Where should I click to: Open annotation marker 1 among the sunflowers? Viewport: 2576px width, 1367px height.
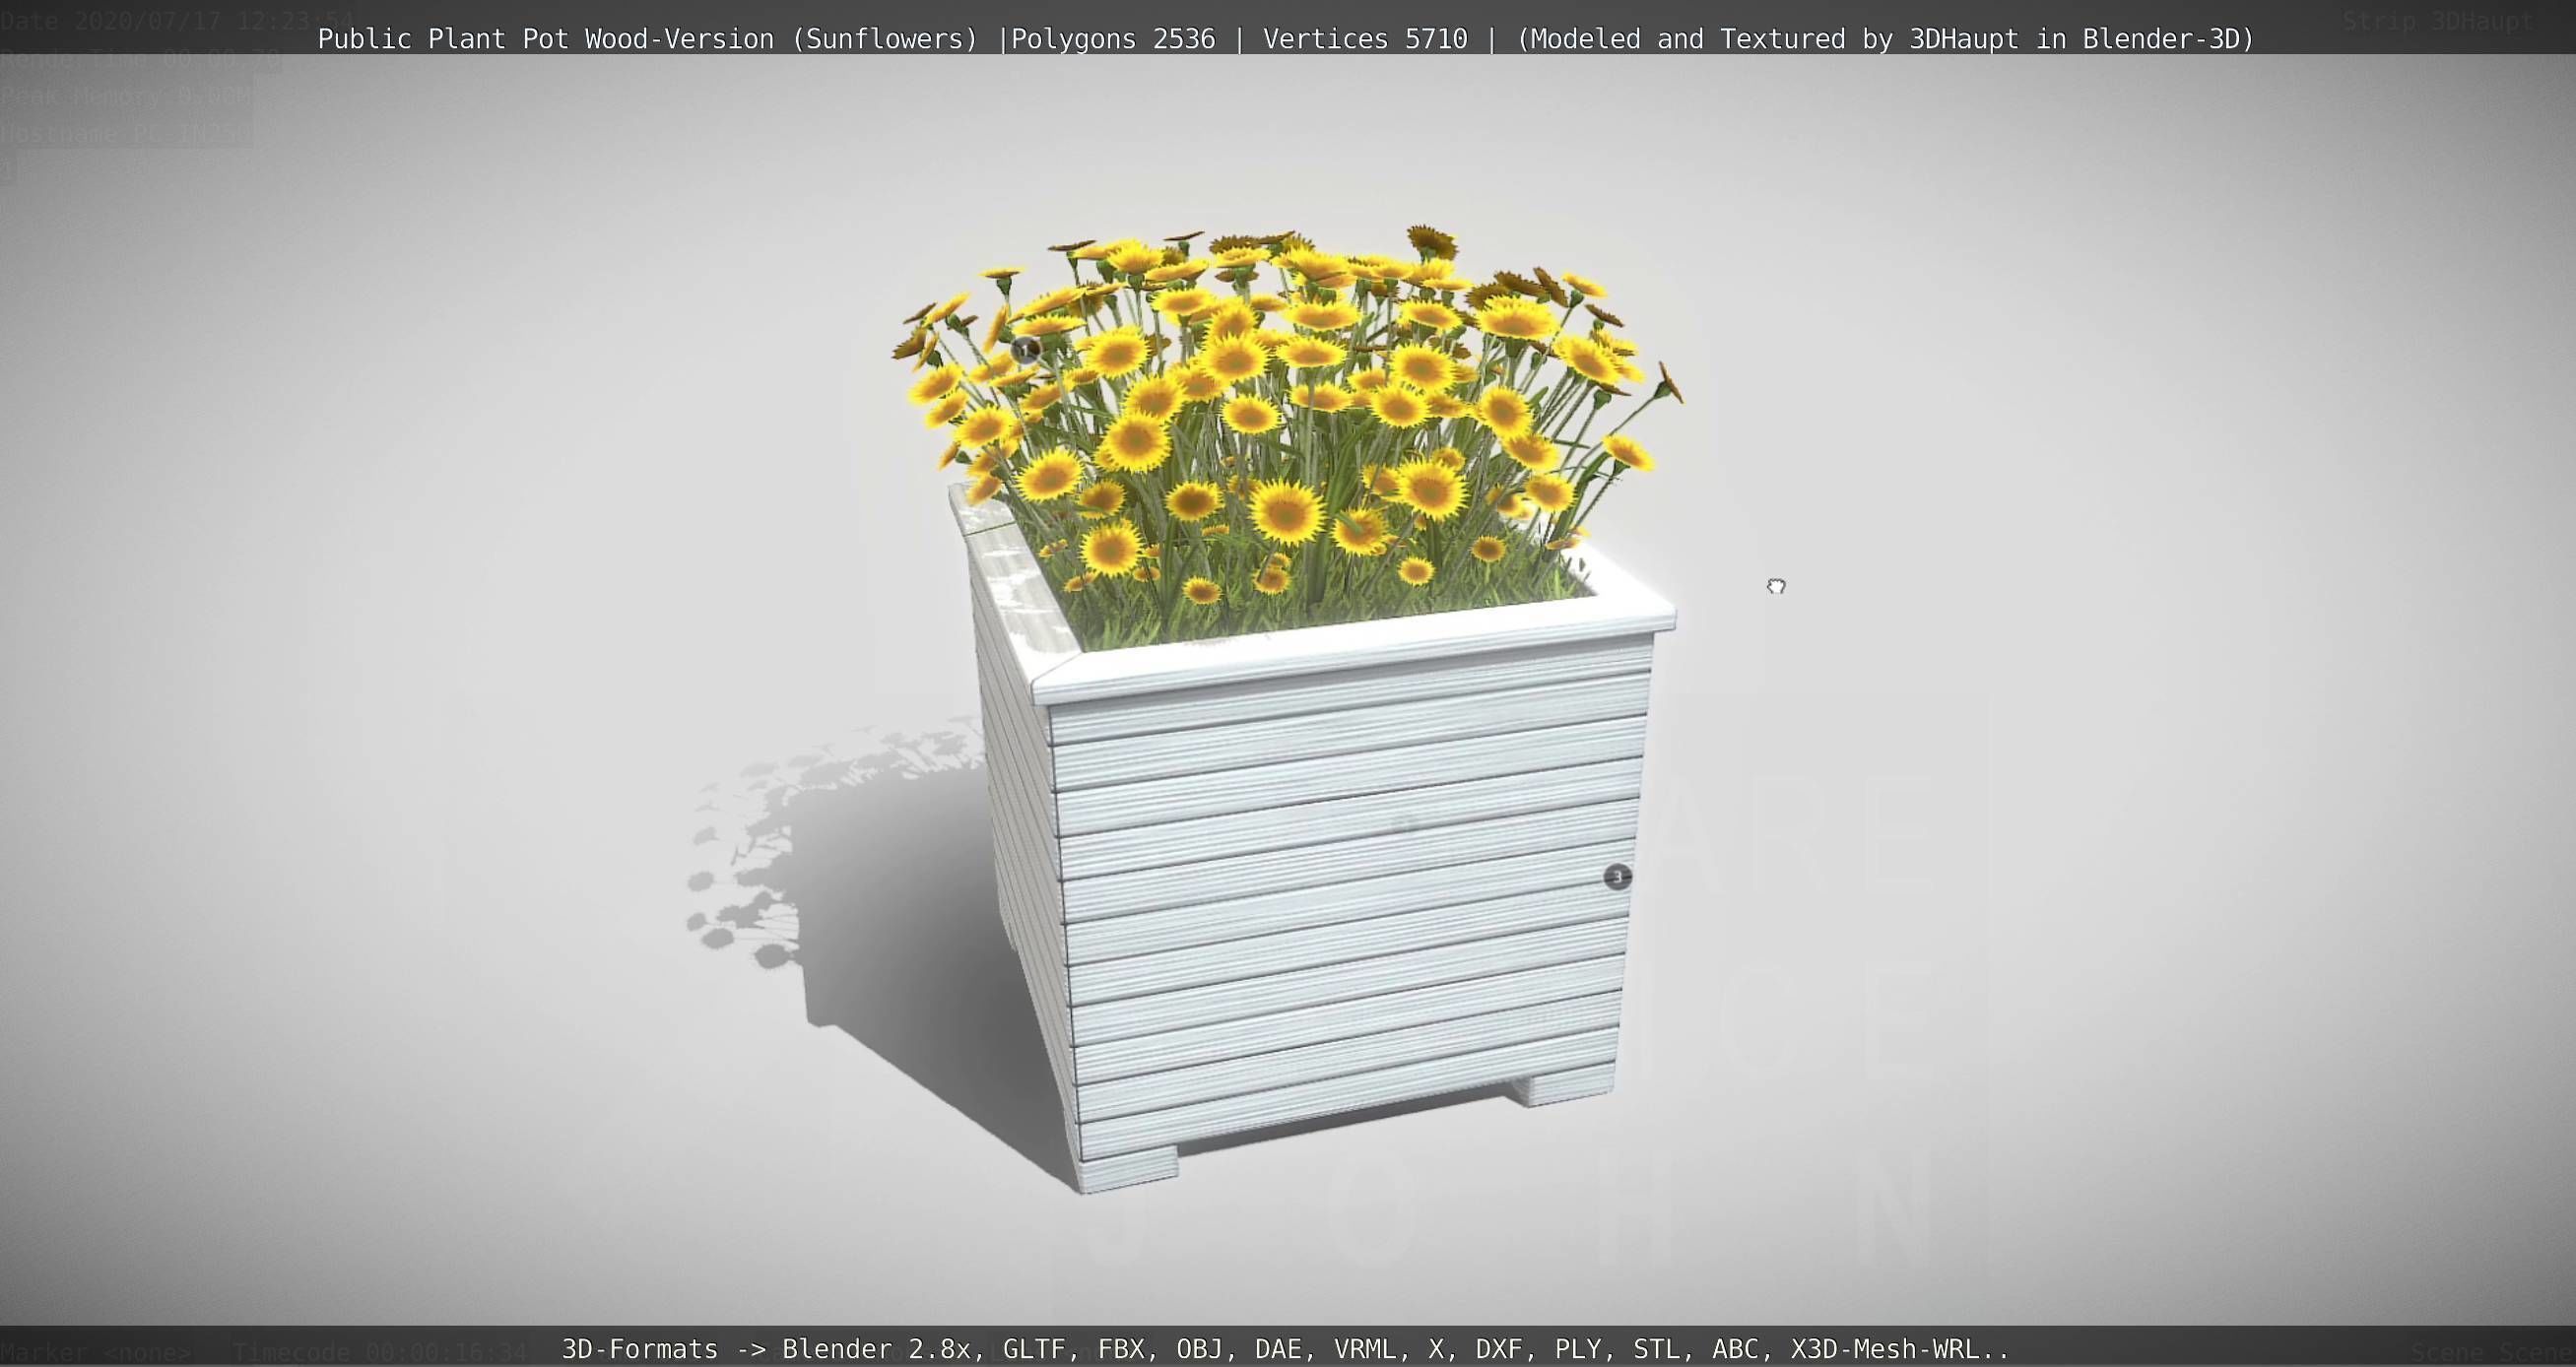coord(1024,350)
